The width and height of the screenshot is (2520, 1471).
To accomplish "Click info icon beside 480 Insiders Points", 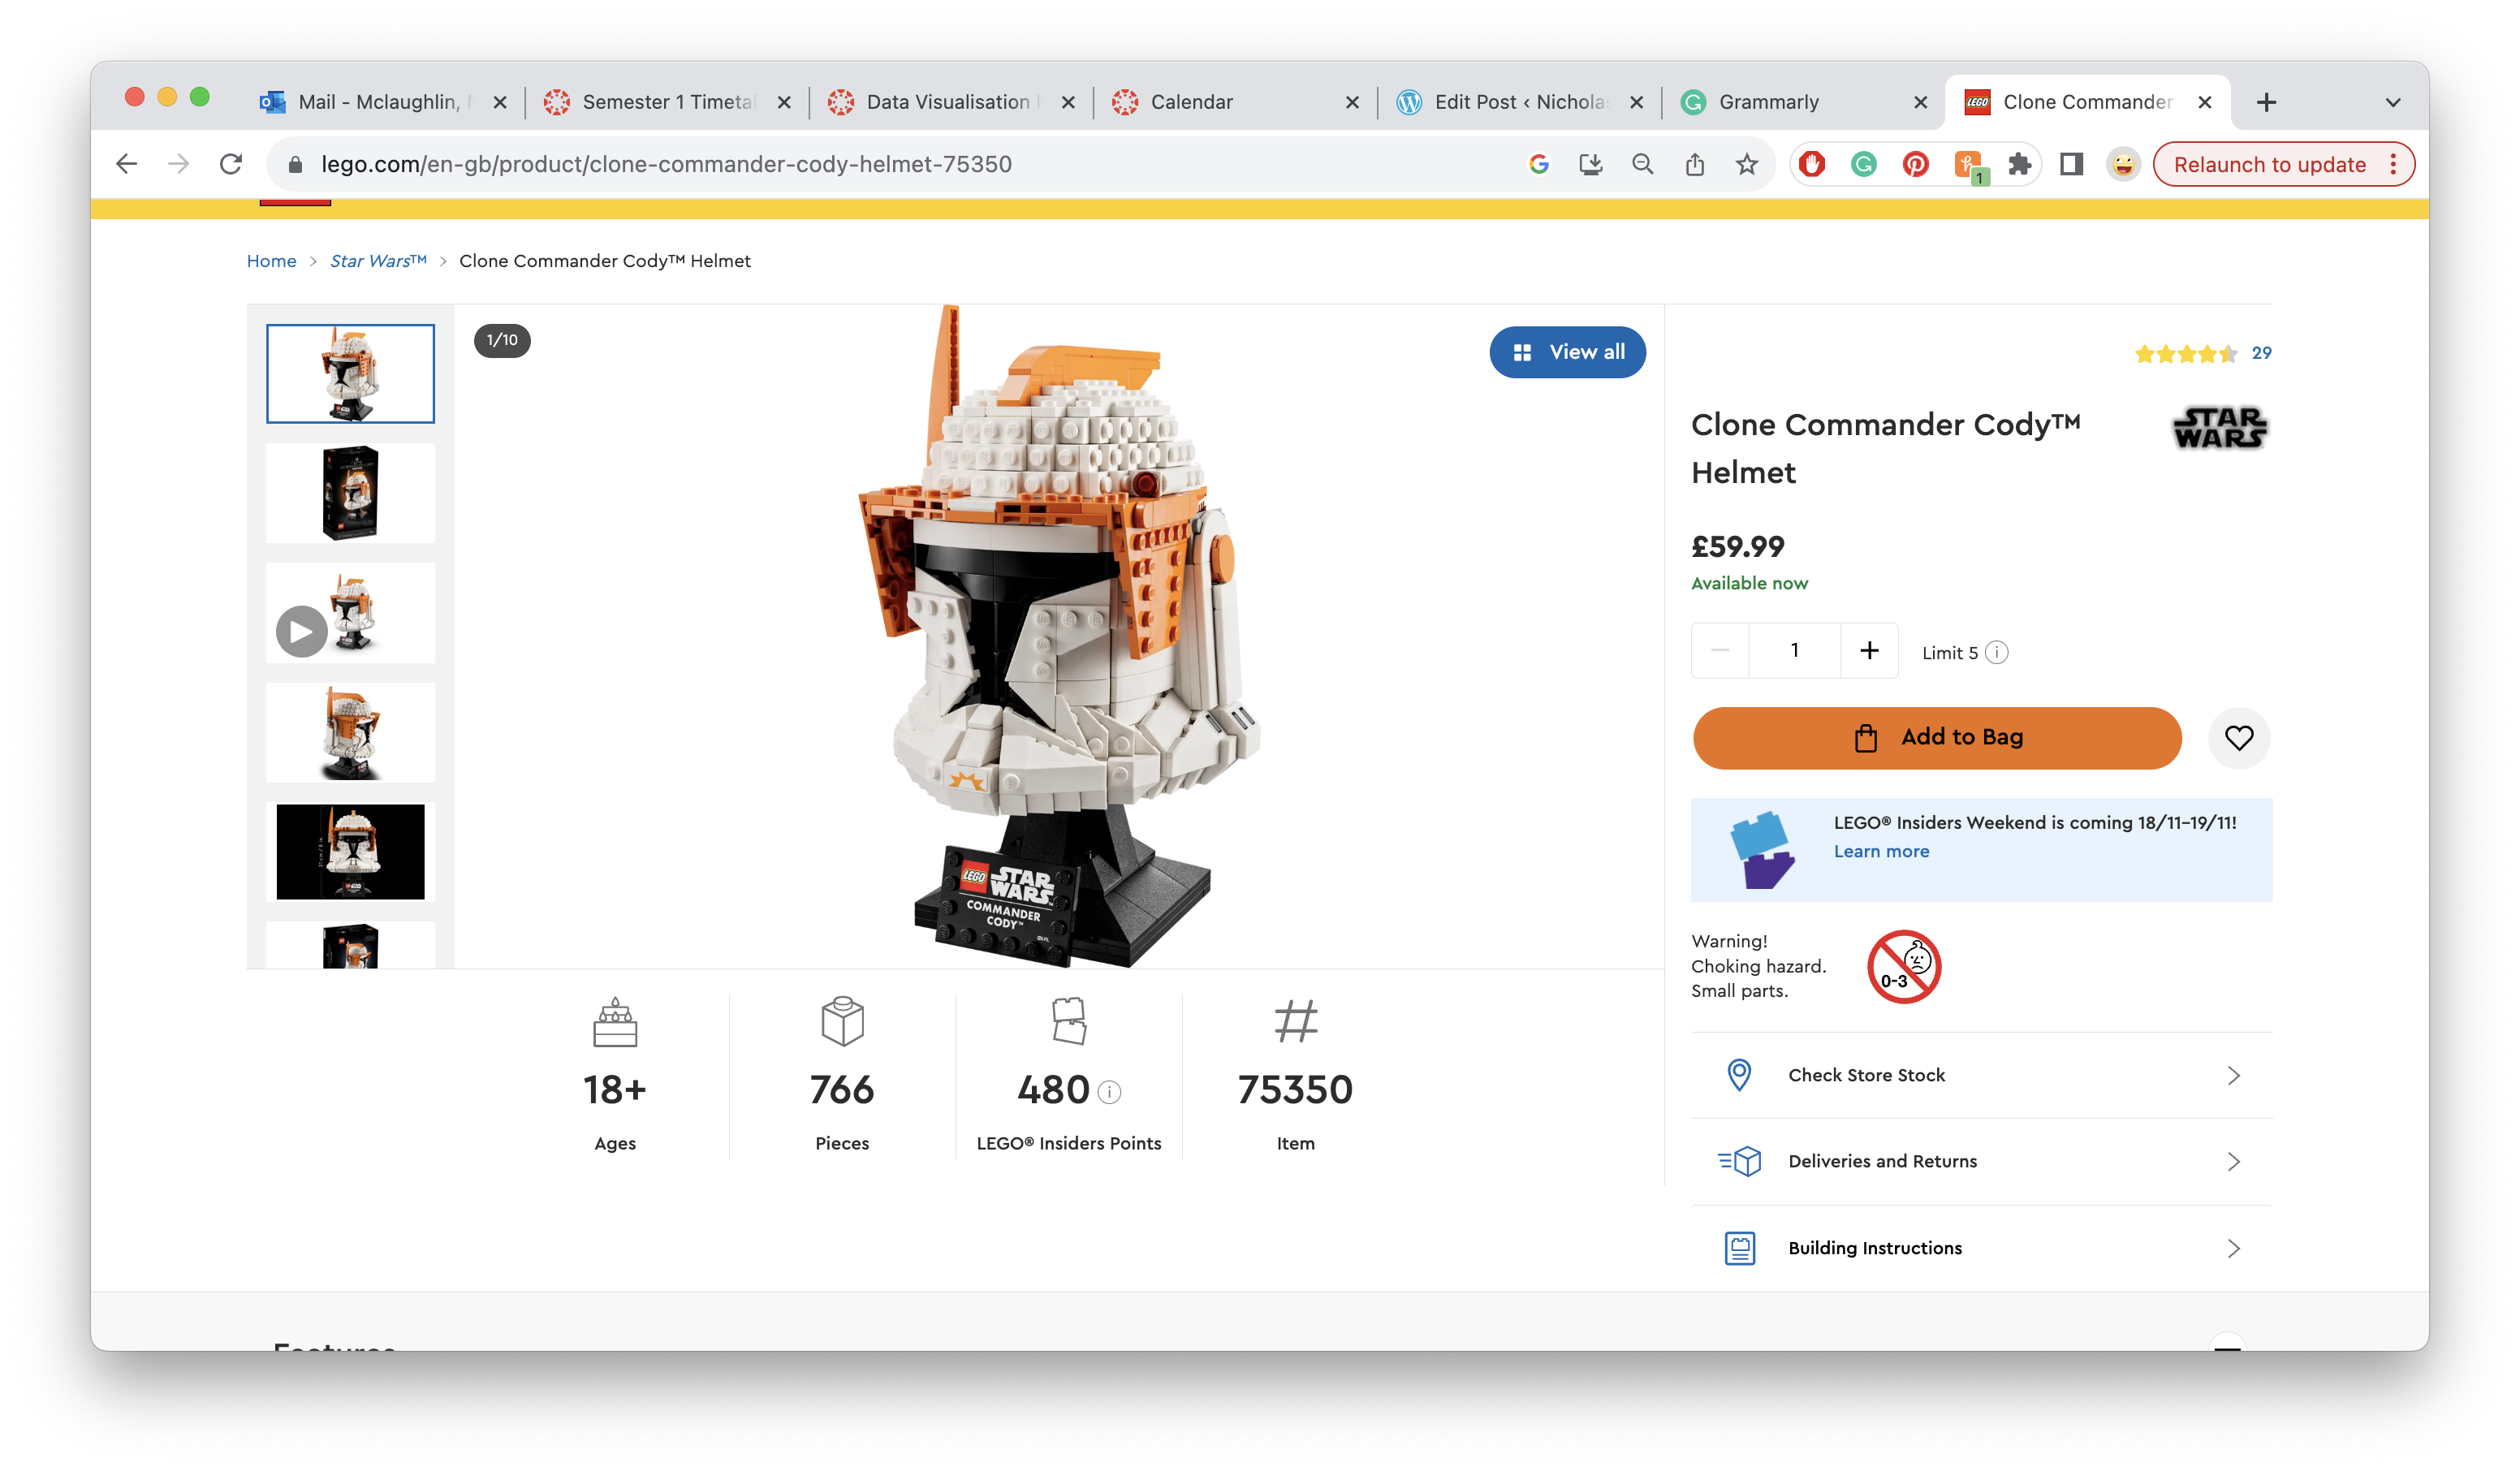I will [x=1109, y=1092].
